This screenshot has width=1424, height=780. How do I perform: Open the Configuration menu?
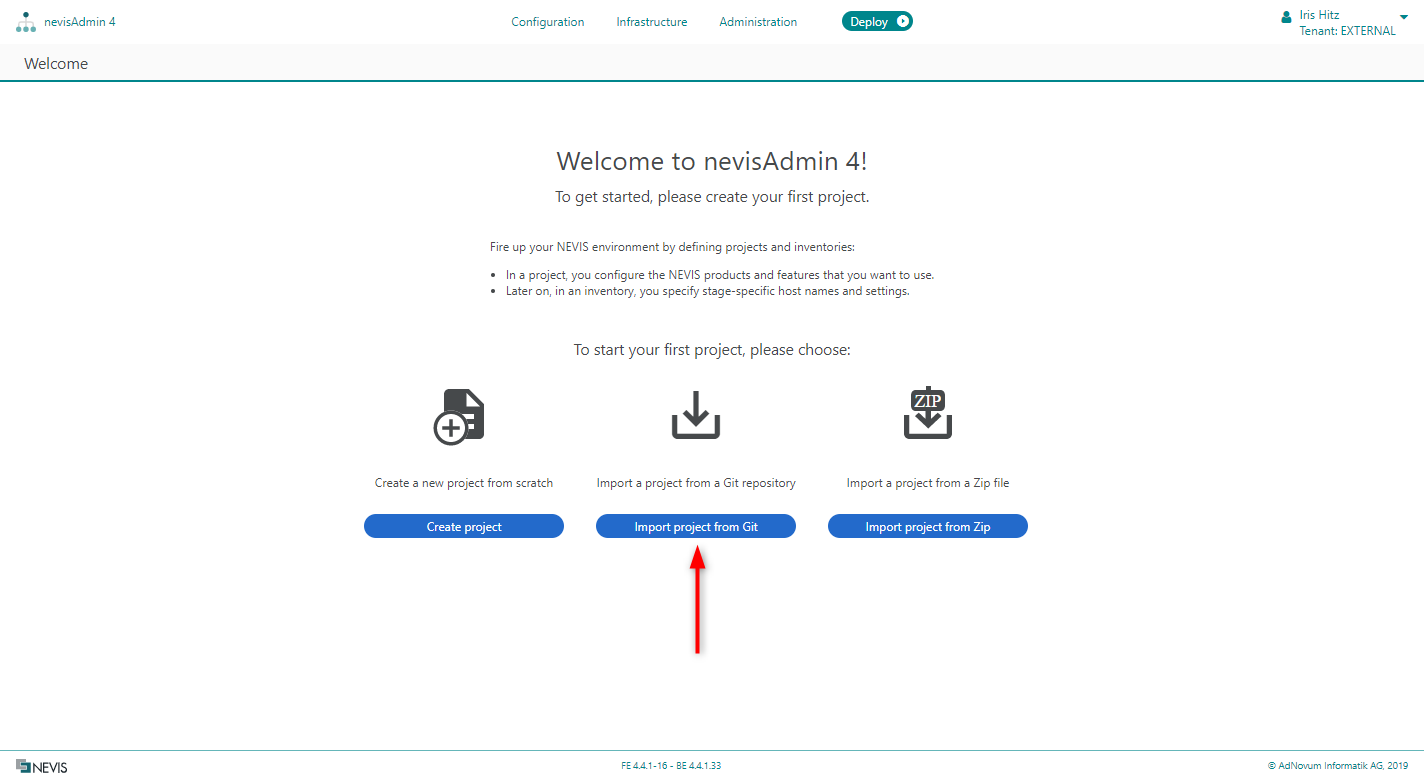pos(548,22)
